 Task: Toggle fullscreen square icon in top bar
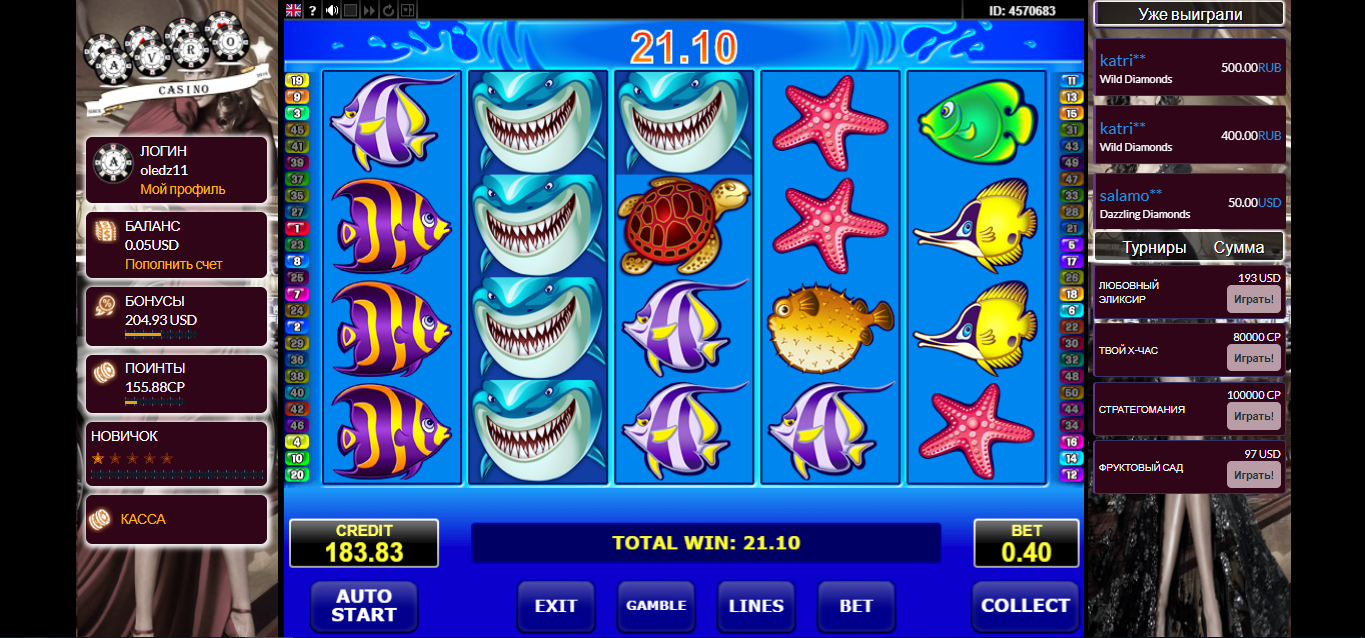pos(350,10)
